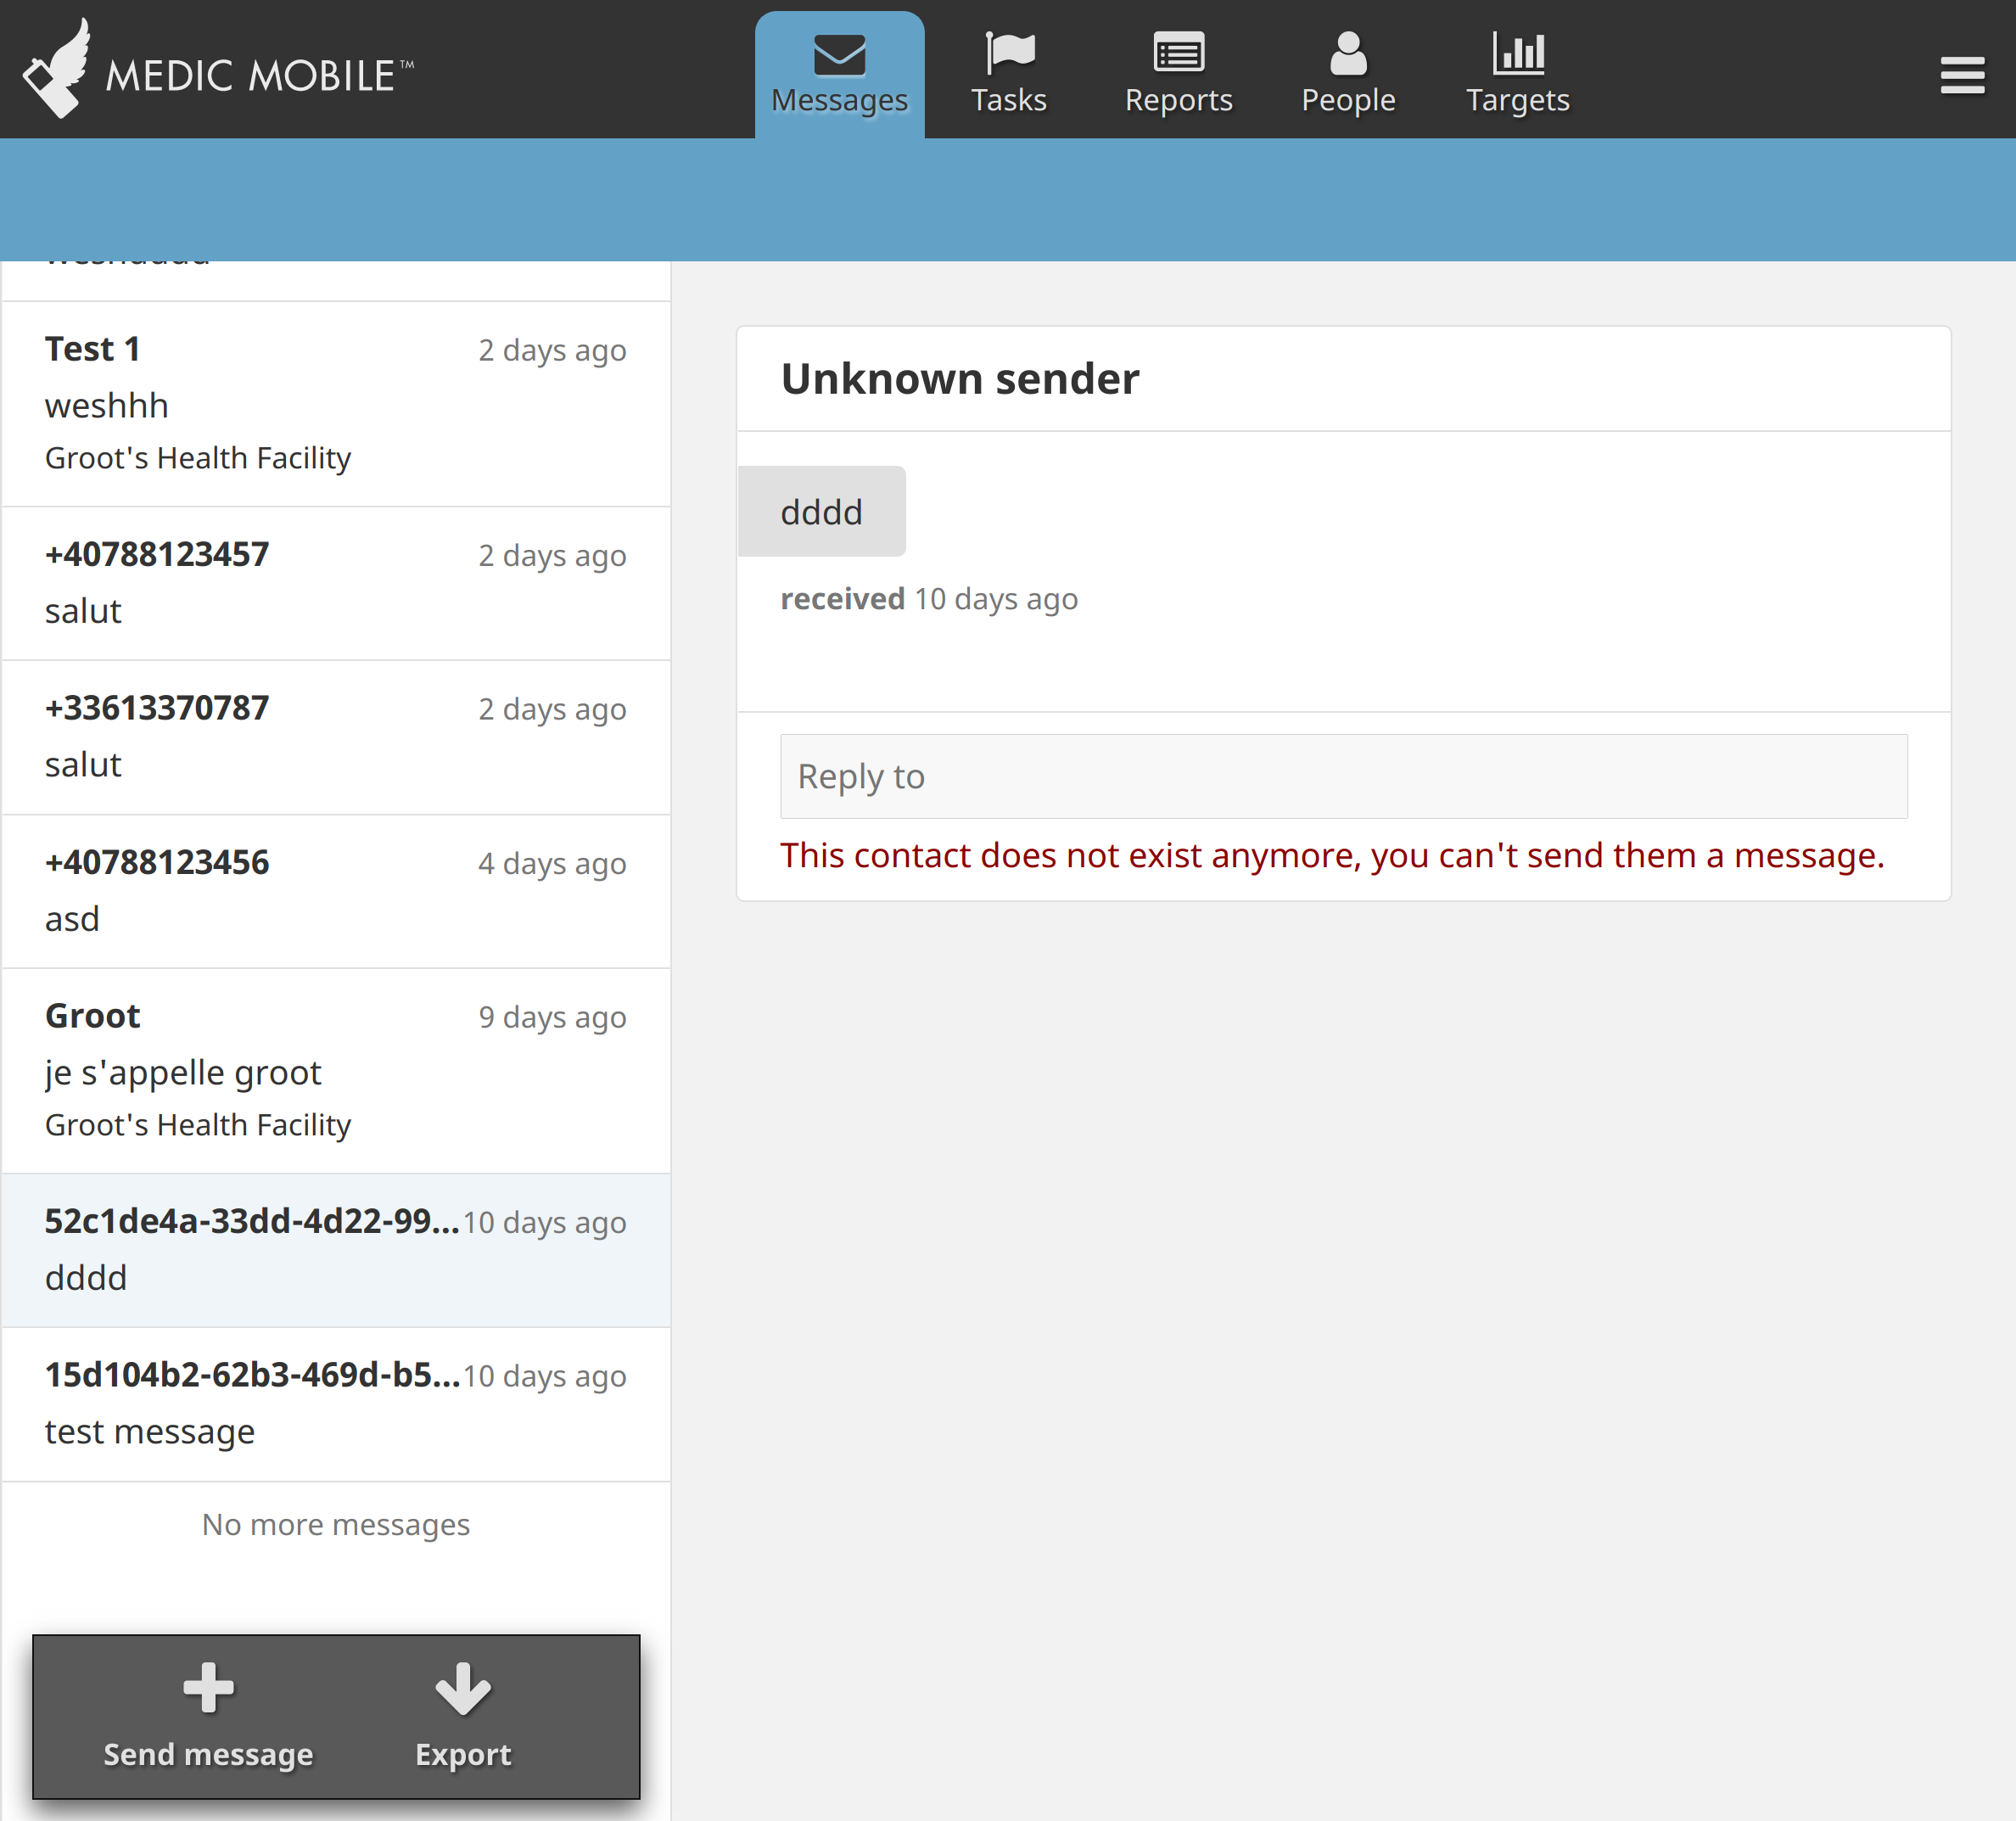The height and width of the screenshot is (1821, 2016).
Task: Open the Reports icon
Action: pyautogui.click(x=1178, y=56)
